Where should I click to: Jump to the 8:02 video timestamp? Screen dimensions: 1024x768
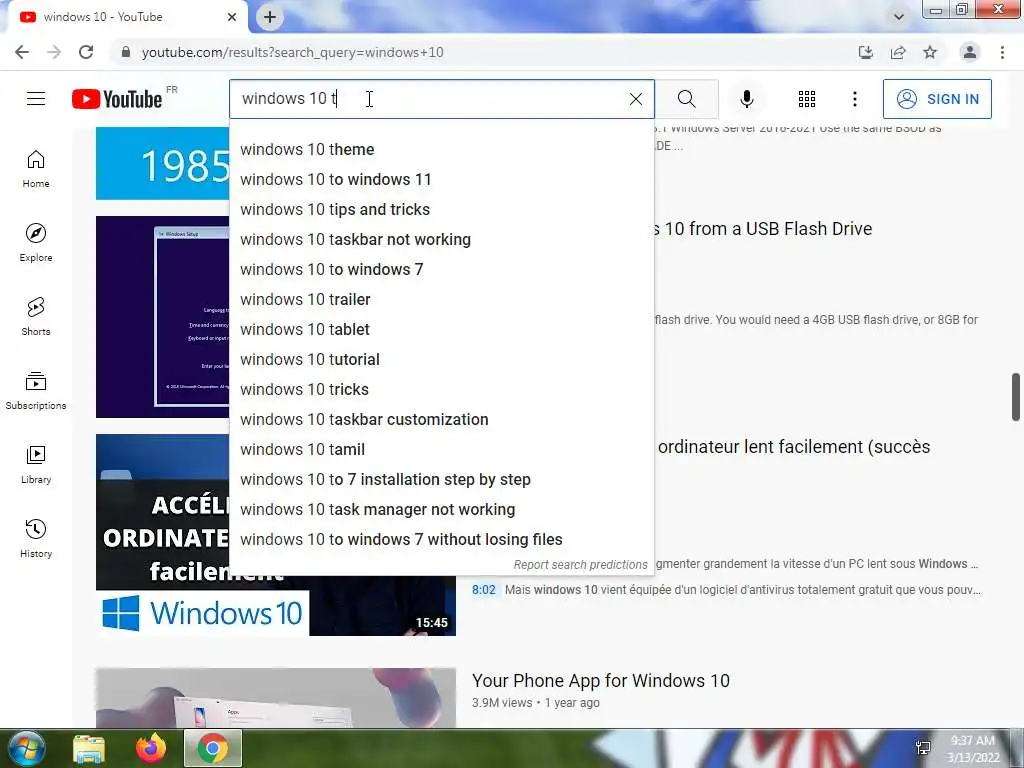[x=483, y=590]
